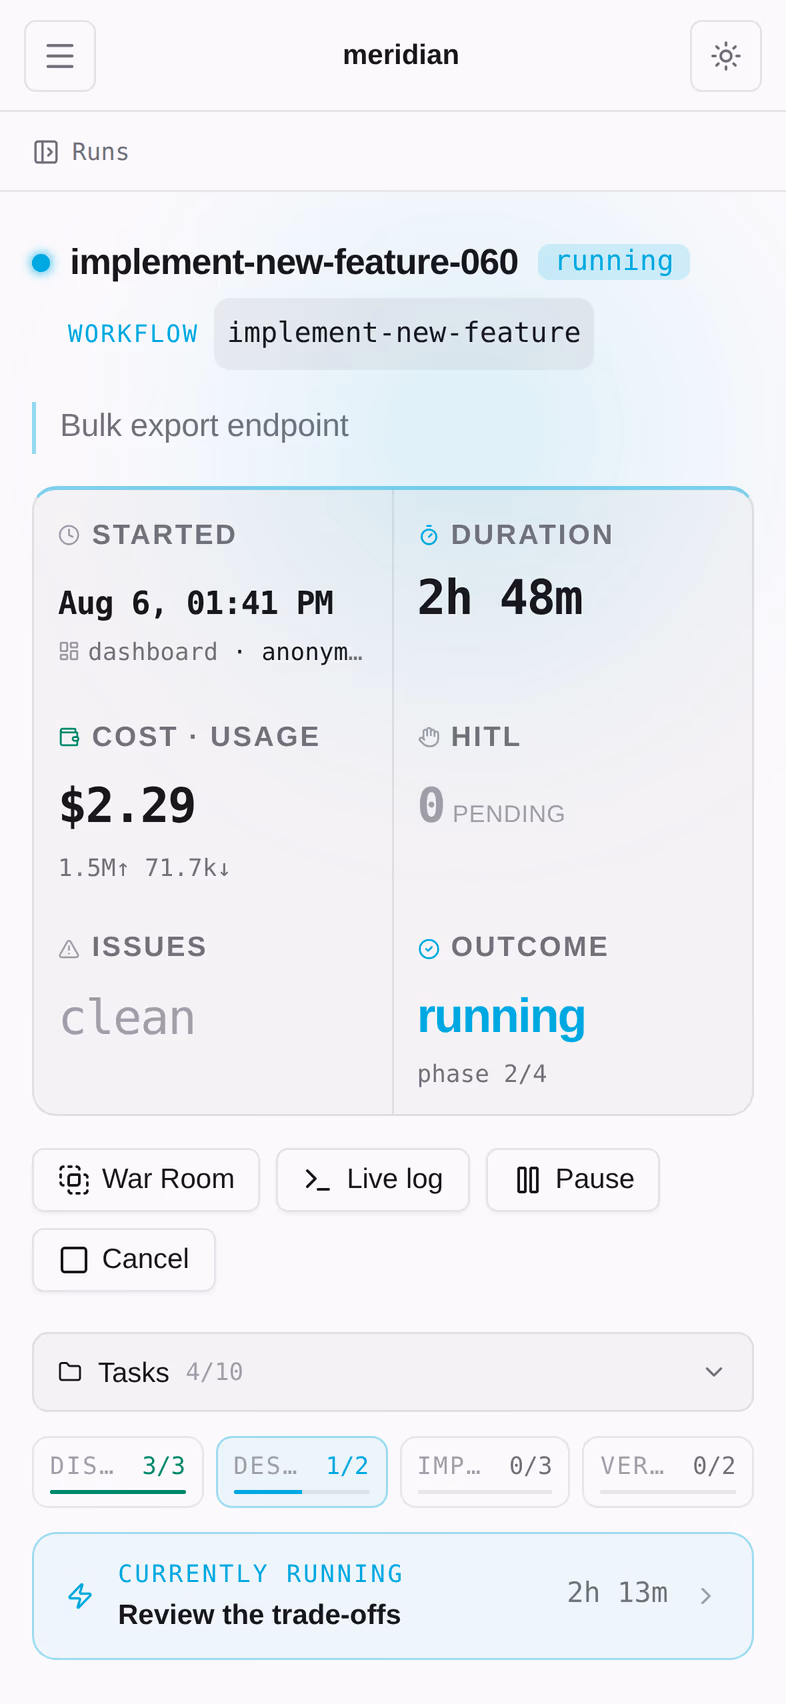Click the Cost wallet icon
Image resolution: width=786 pixels, height=1704 pixels.
[69, 737]
